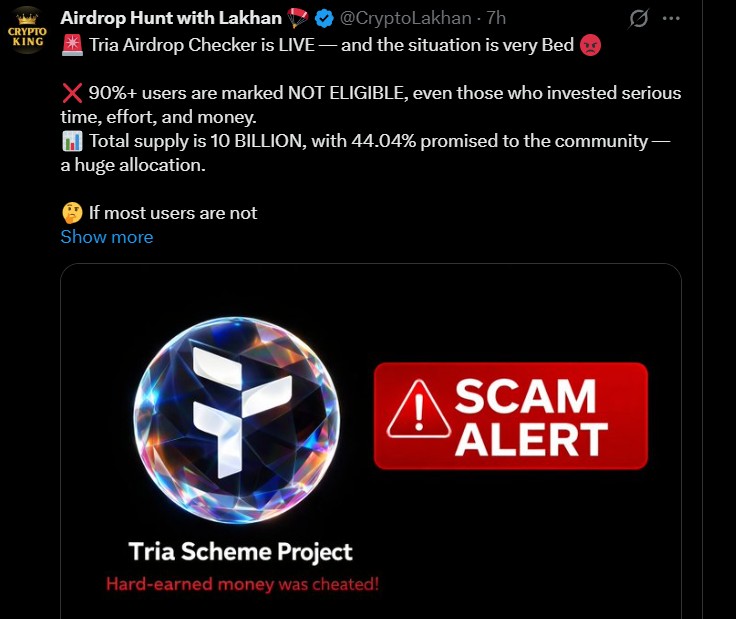
Task: Click the @CryptoLakhan handle
Action: tap(406, 18)
